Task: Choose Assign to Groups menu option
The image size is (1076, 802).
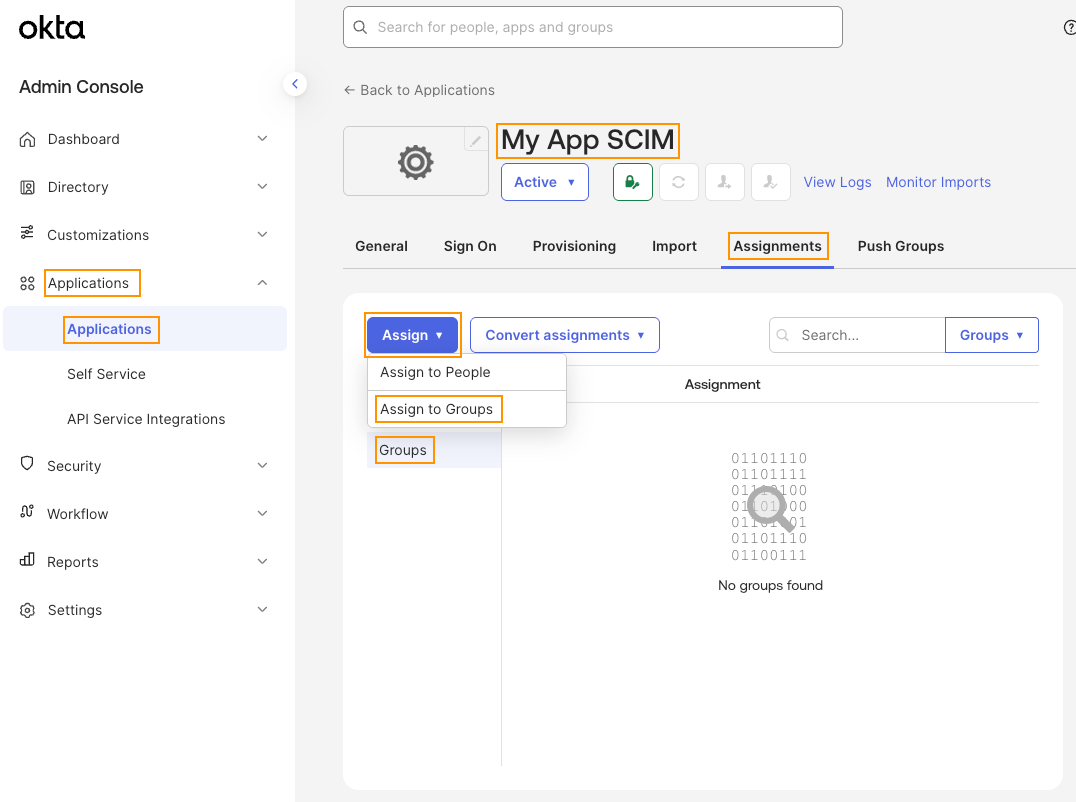Action: pyautogui.click(x=467, y=409)
